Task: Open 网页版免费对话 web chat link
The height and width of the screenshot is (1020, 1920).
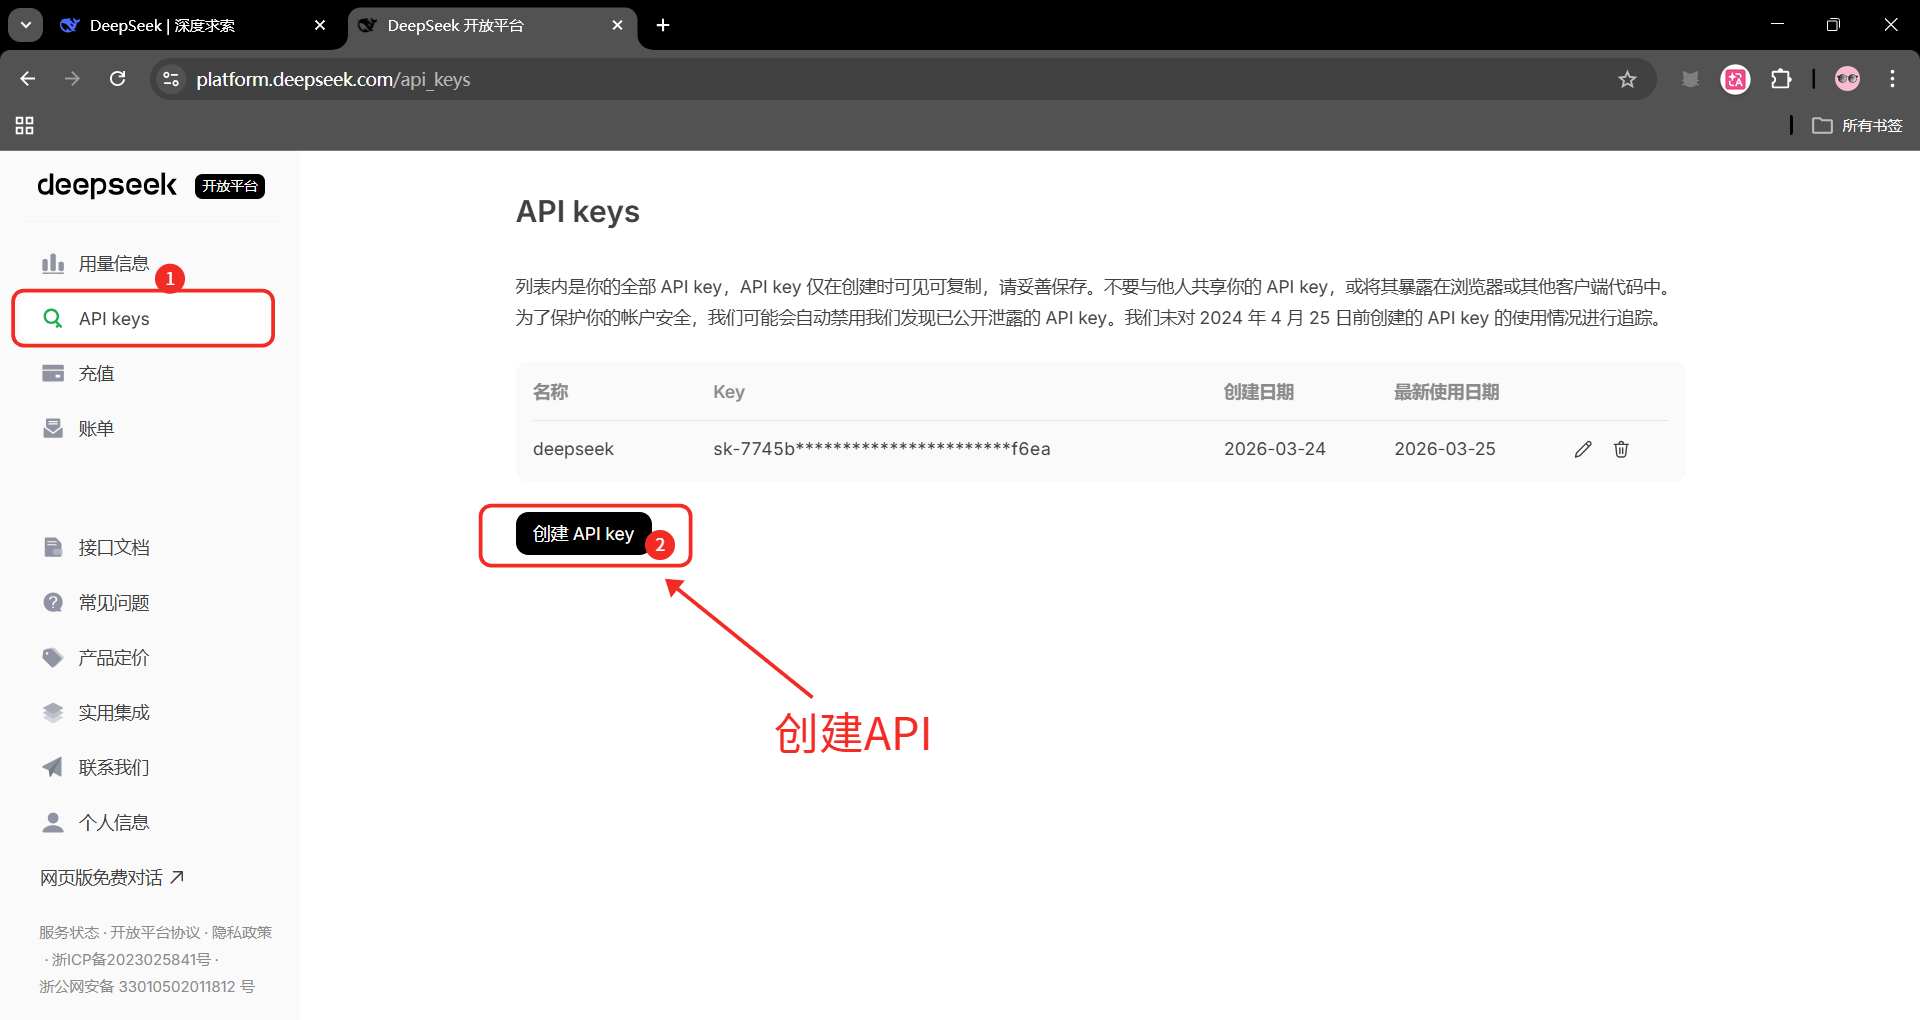Action: (112, 878)
